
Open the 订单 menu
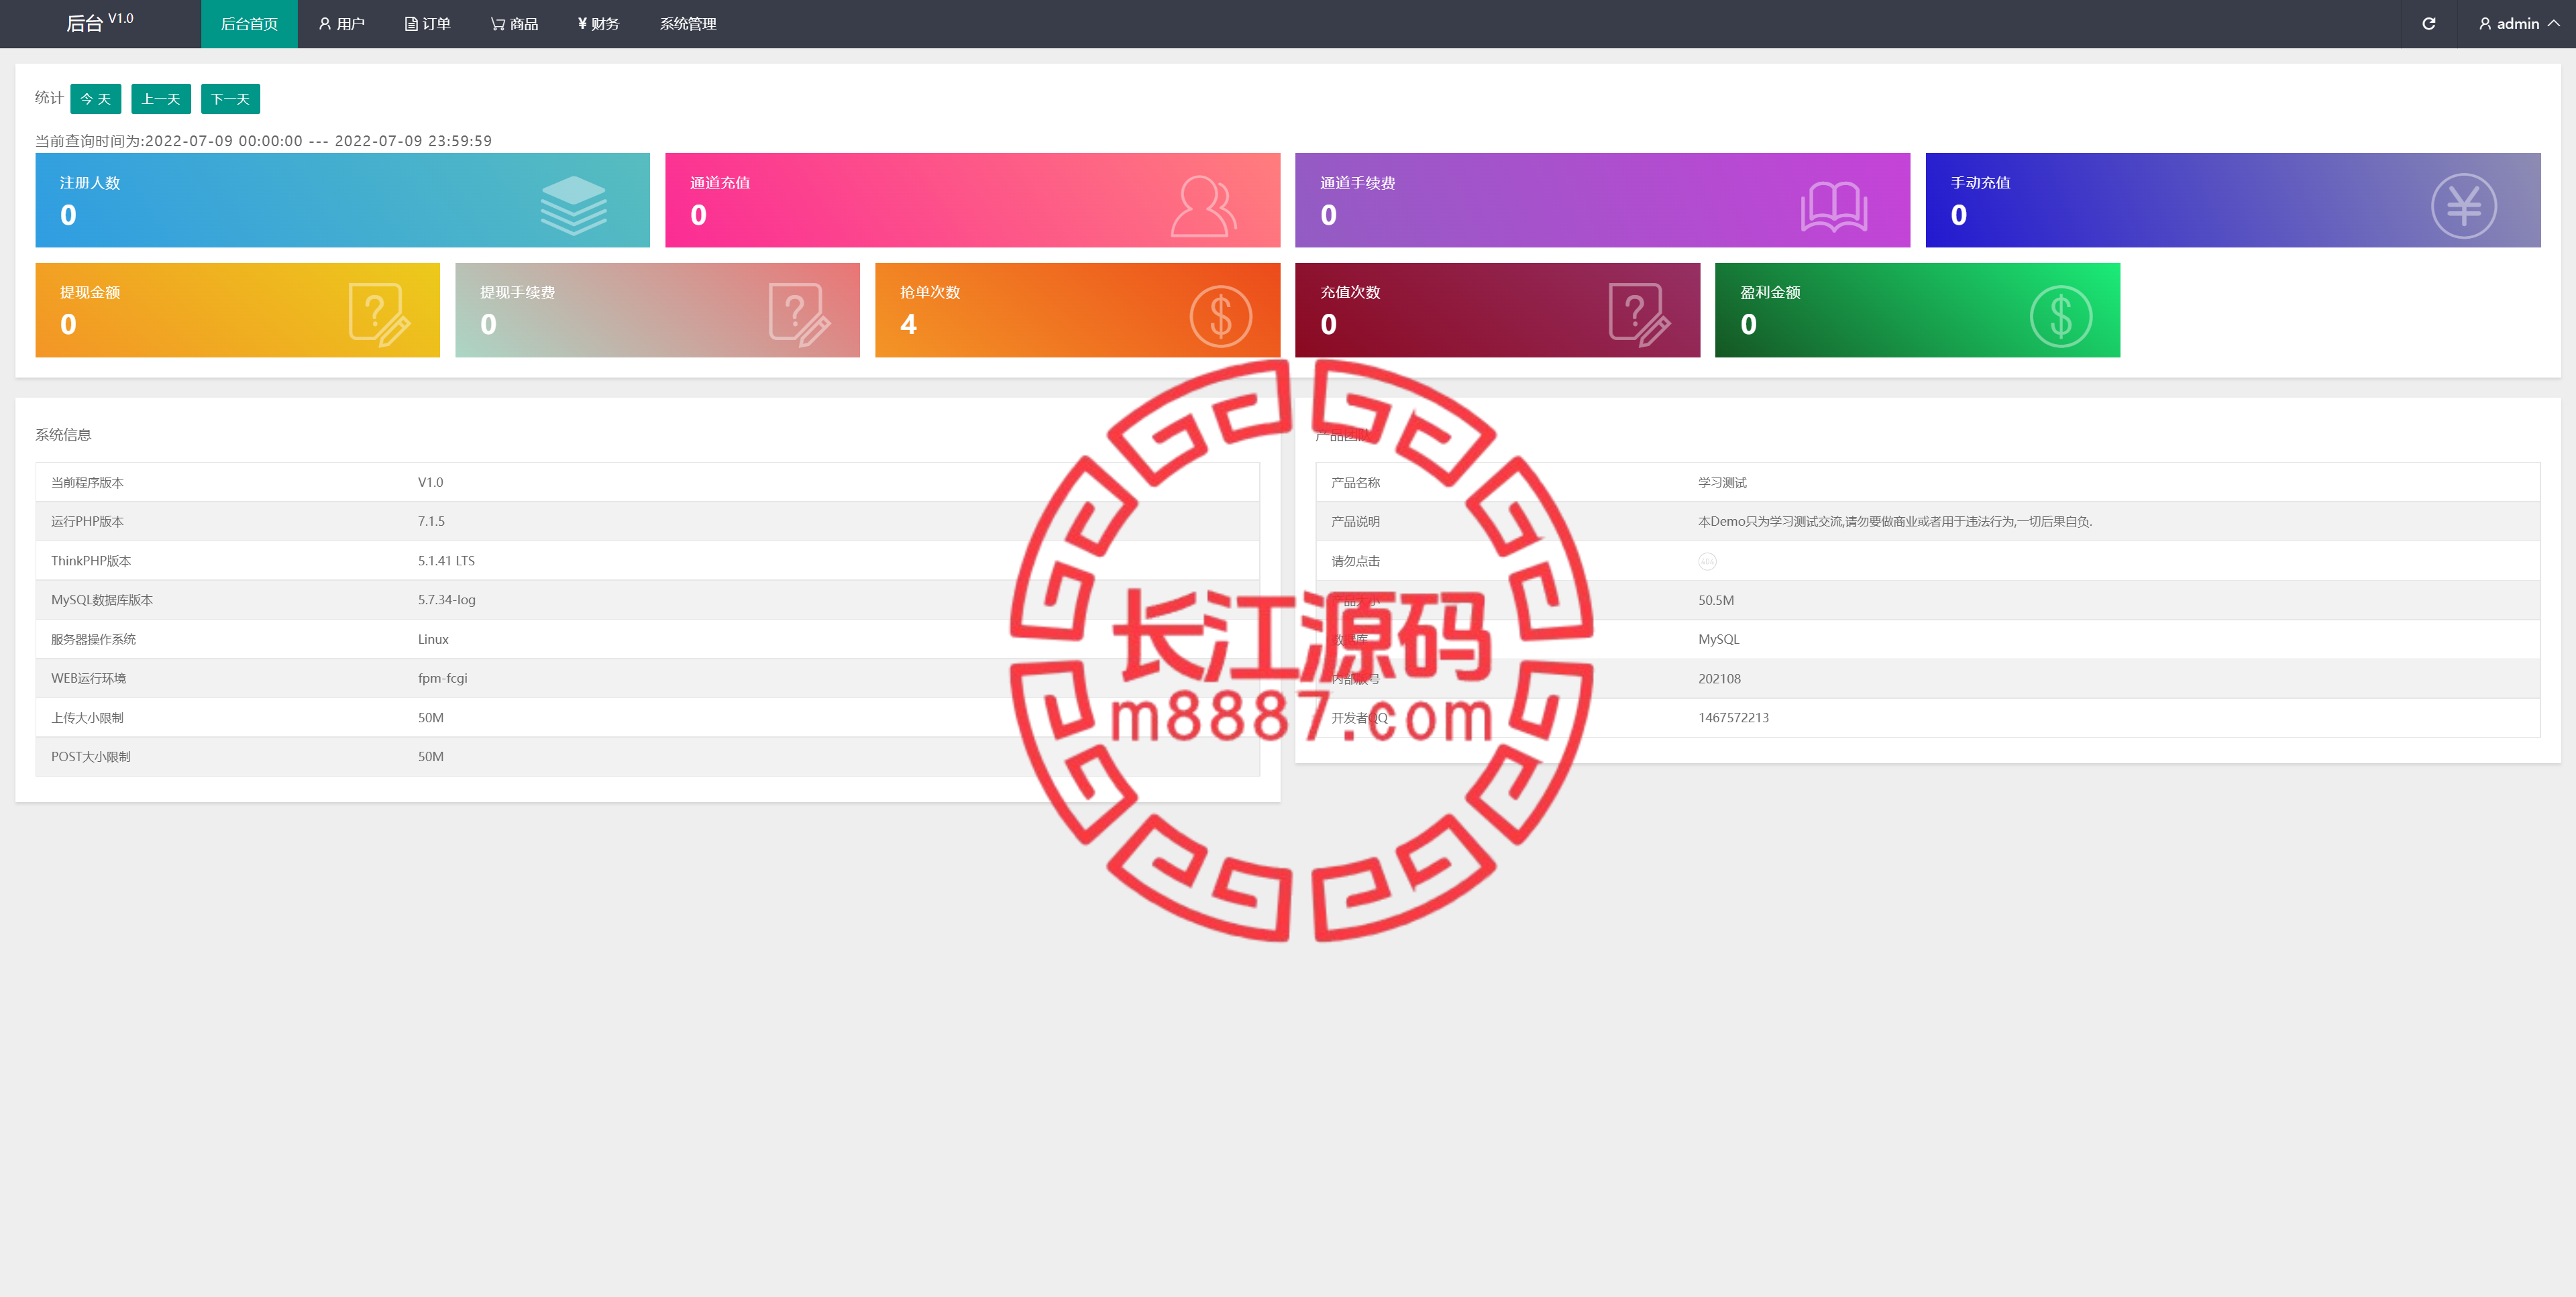(x=427, y=24)
